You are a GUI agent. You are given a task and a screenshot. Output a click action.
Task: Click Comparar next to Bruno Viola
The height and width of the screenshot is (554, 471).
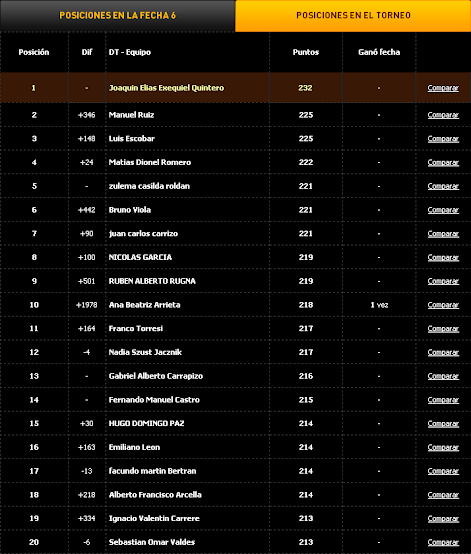point(443,210)
